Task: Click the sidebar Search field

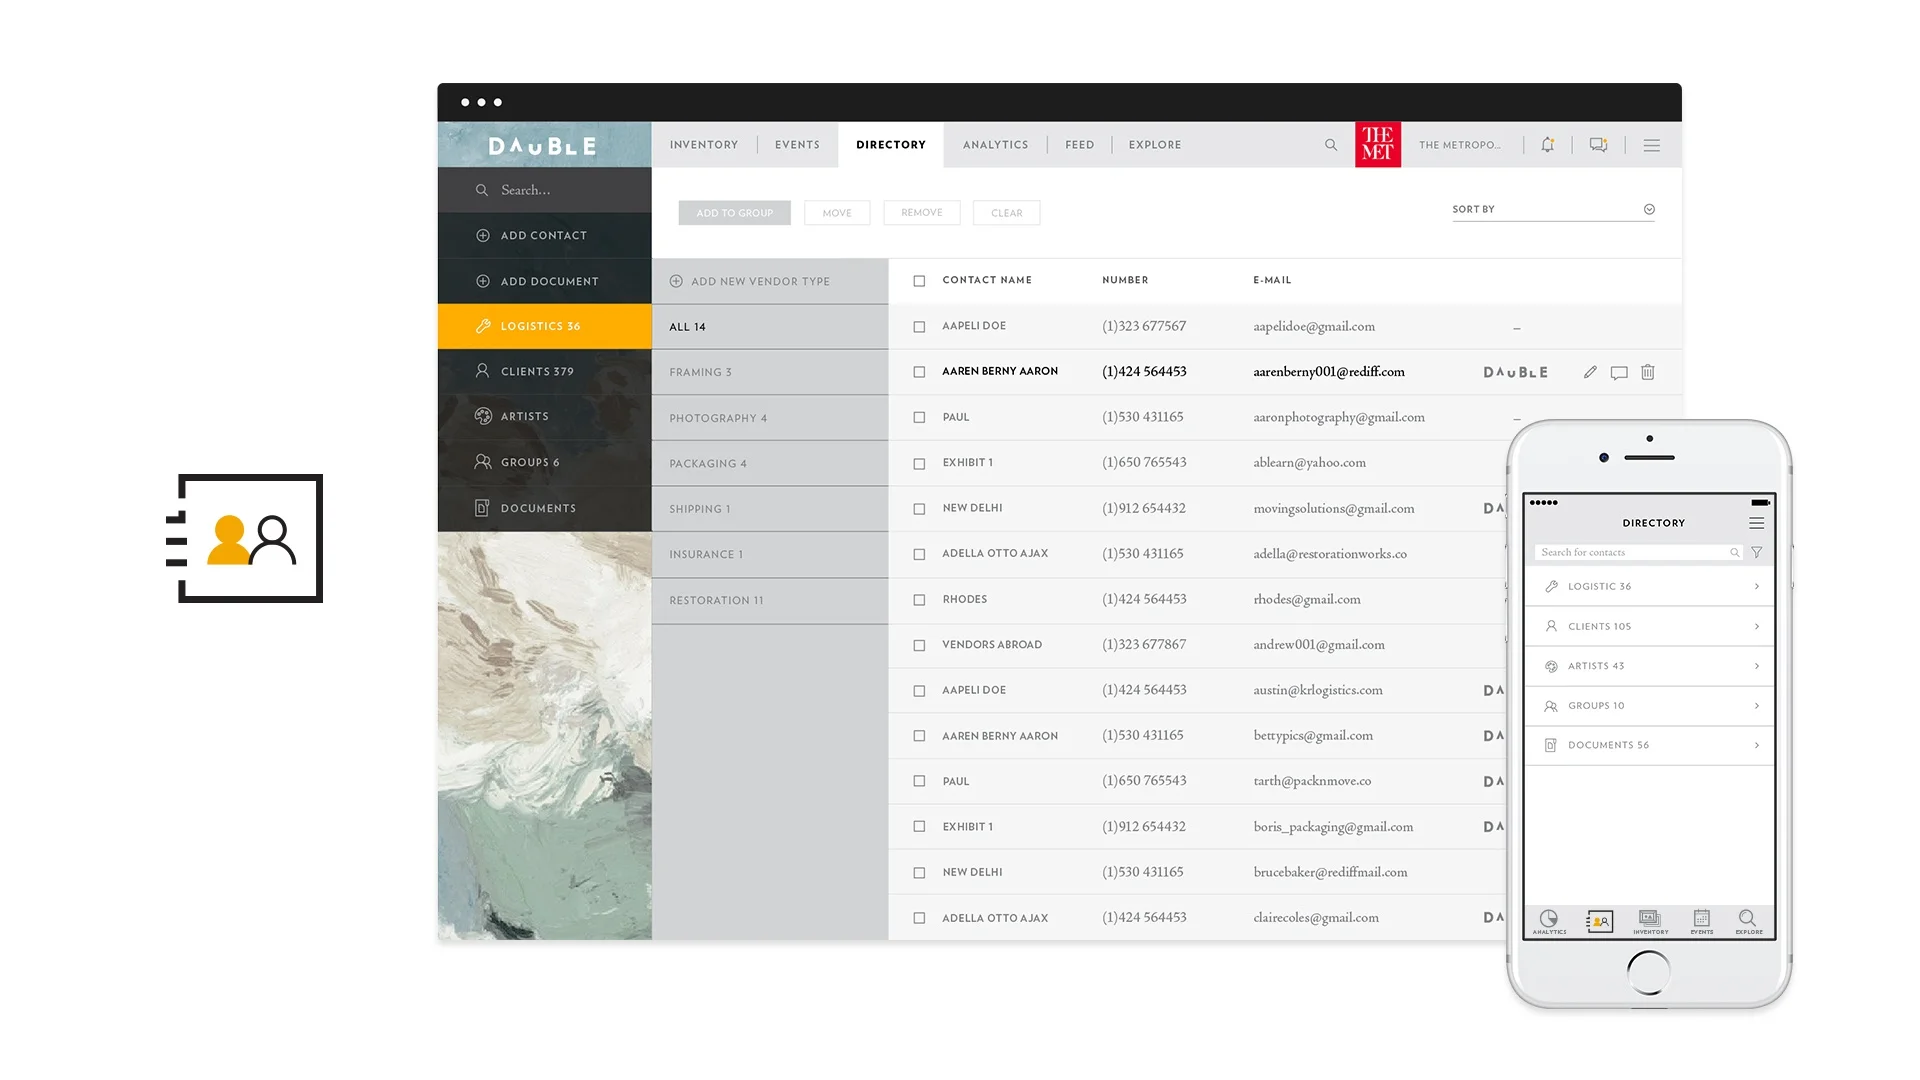Action: click(545, 190)
